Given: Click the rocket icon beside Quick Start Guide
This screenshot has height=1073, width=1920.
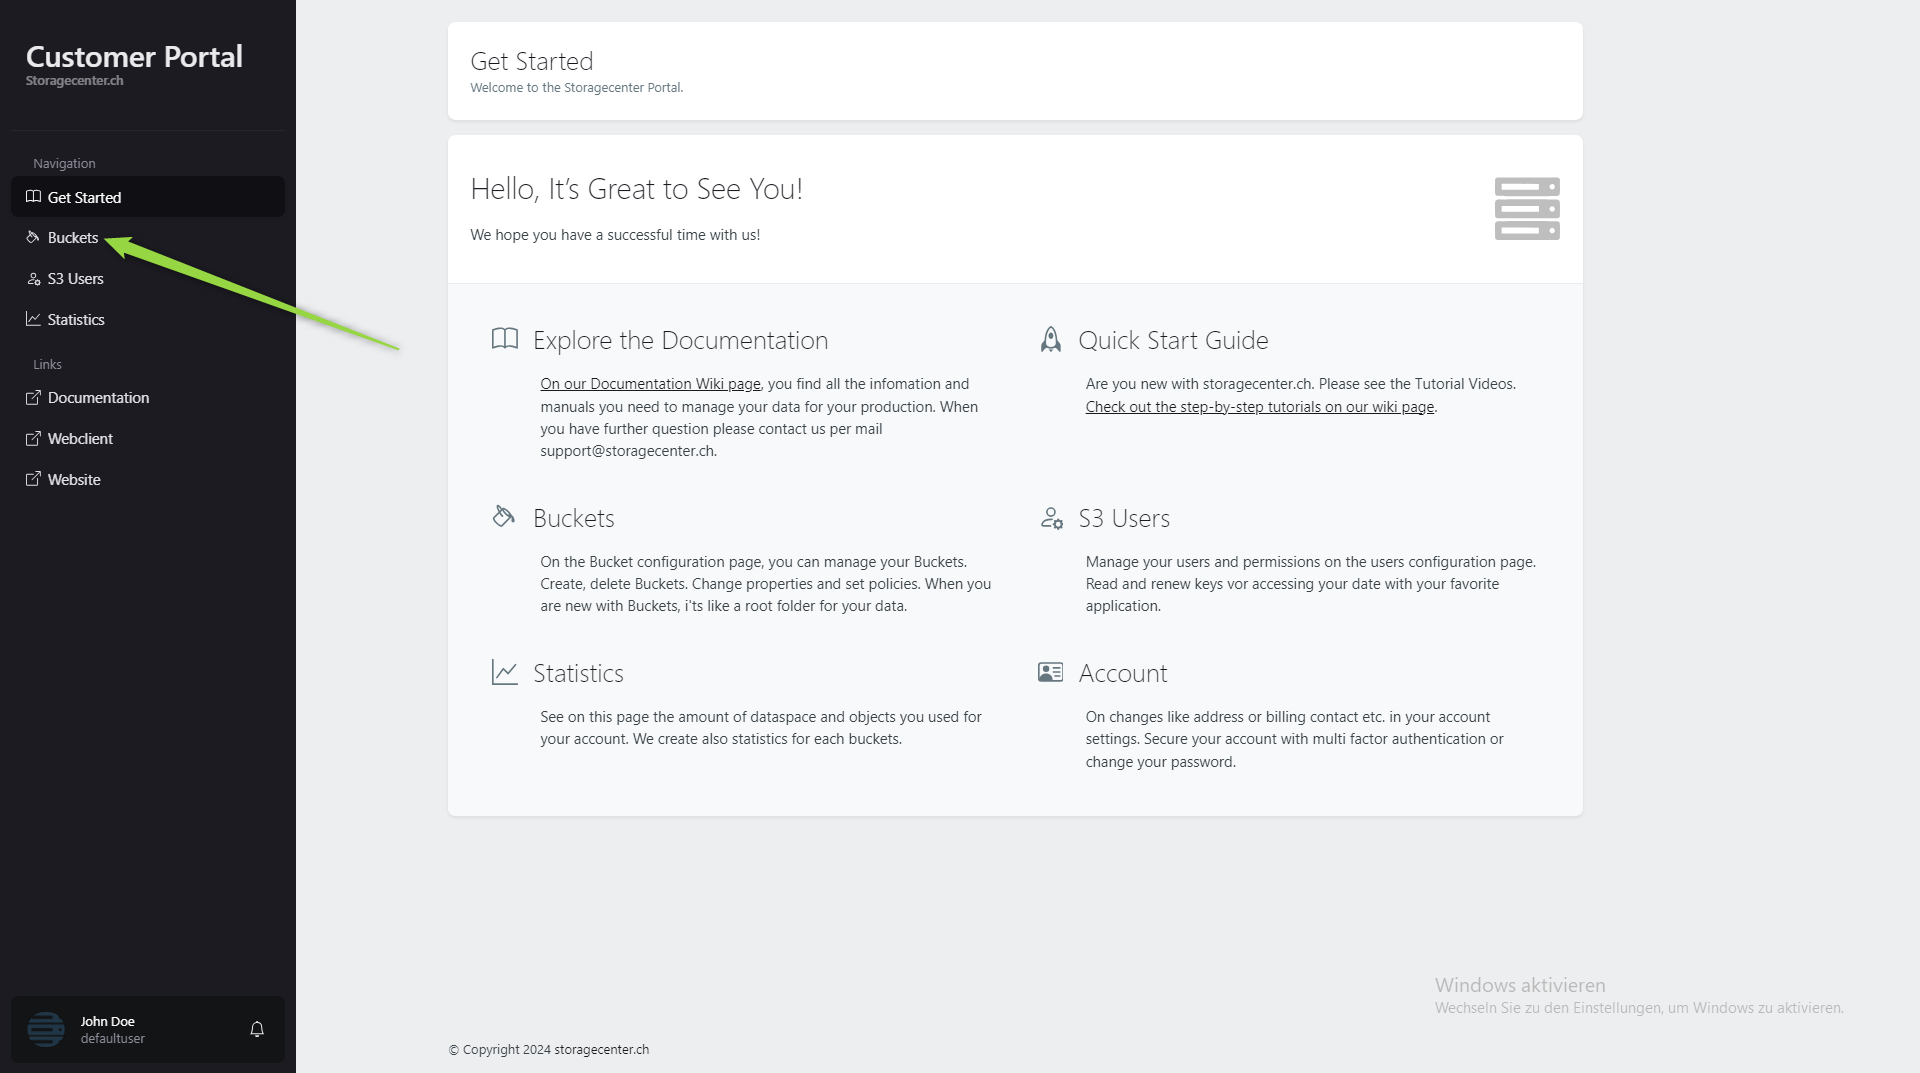Looking at the screenshot, I should coord(1050,340).
